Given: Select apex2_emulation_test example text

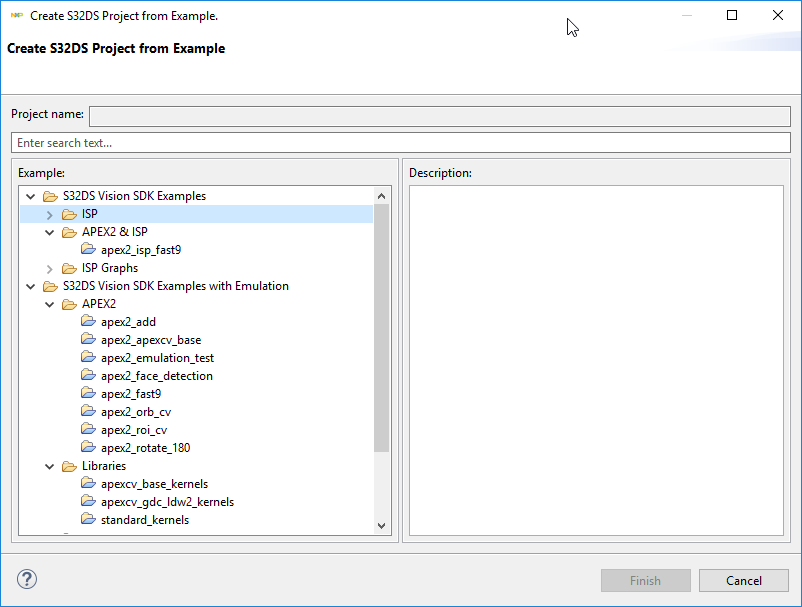Looking at the screenshot, I should [x=157, y=358].
